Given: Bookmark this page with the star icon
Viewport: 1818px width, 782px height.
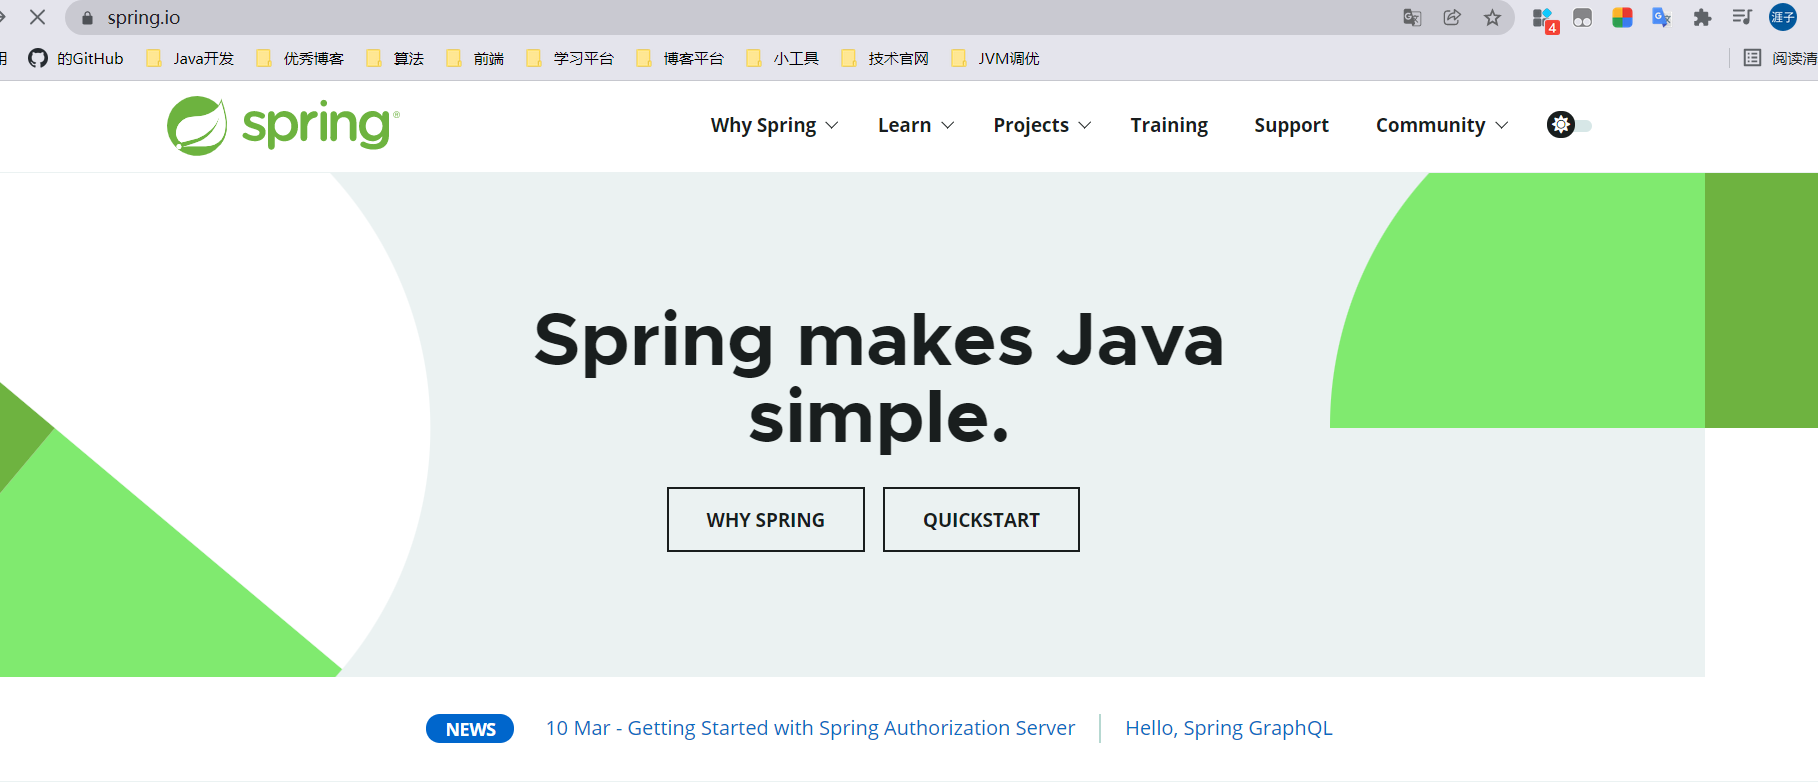Looking at the screenshot, I should 1492,18.
